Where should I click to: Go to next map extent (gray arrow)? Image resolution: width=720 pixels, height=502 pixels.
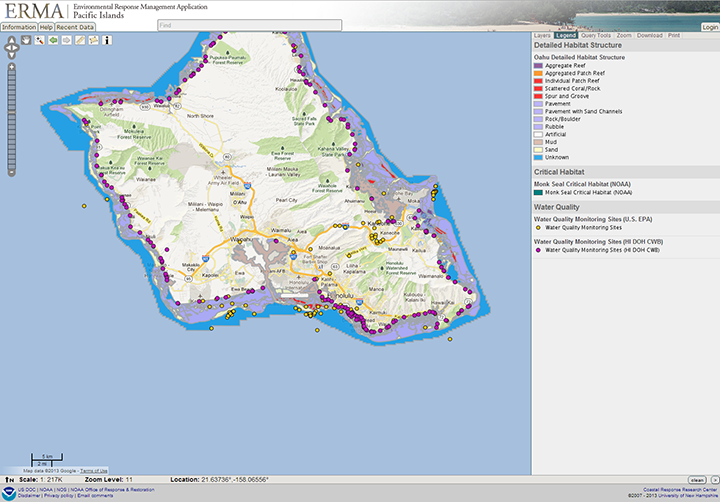tap(67, 40)
